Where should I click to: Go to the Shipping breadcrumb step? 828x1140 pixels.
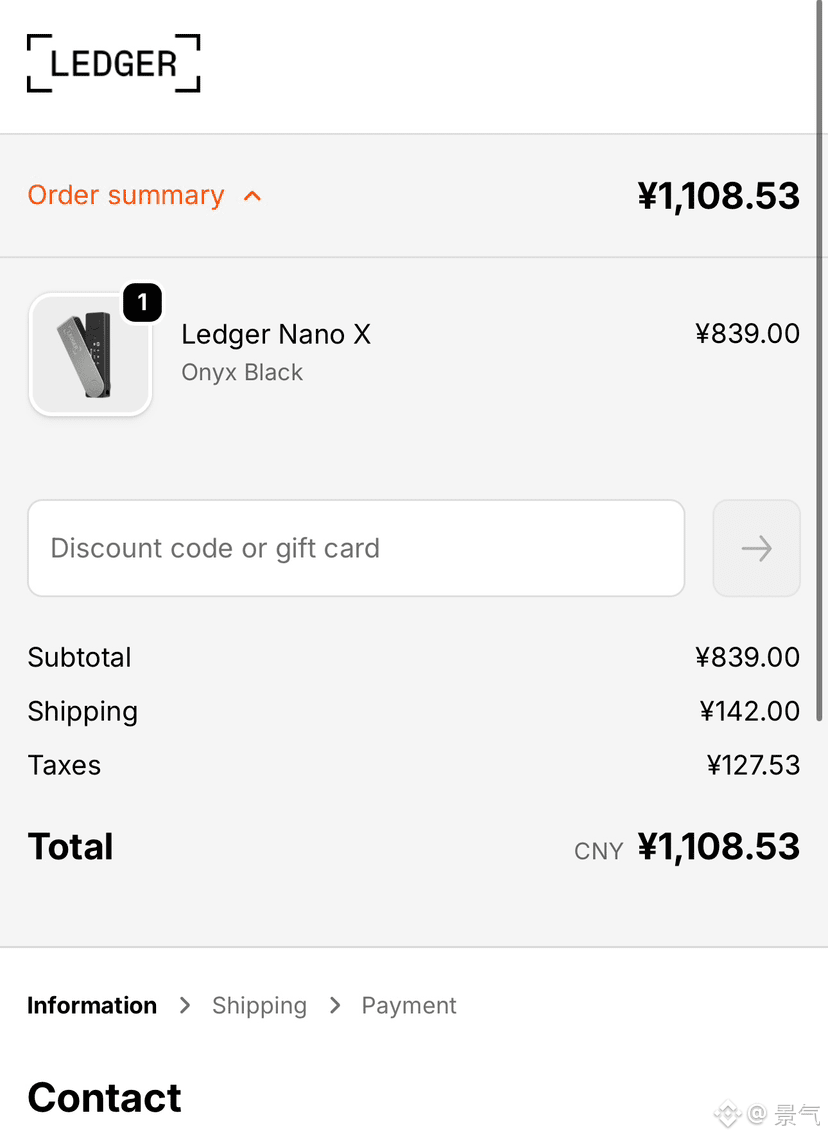260,1005
